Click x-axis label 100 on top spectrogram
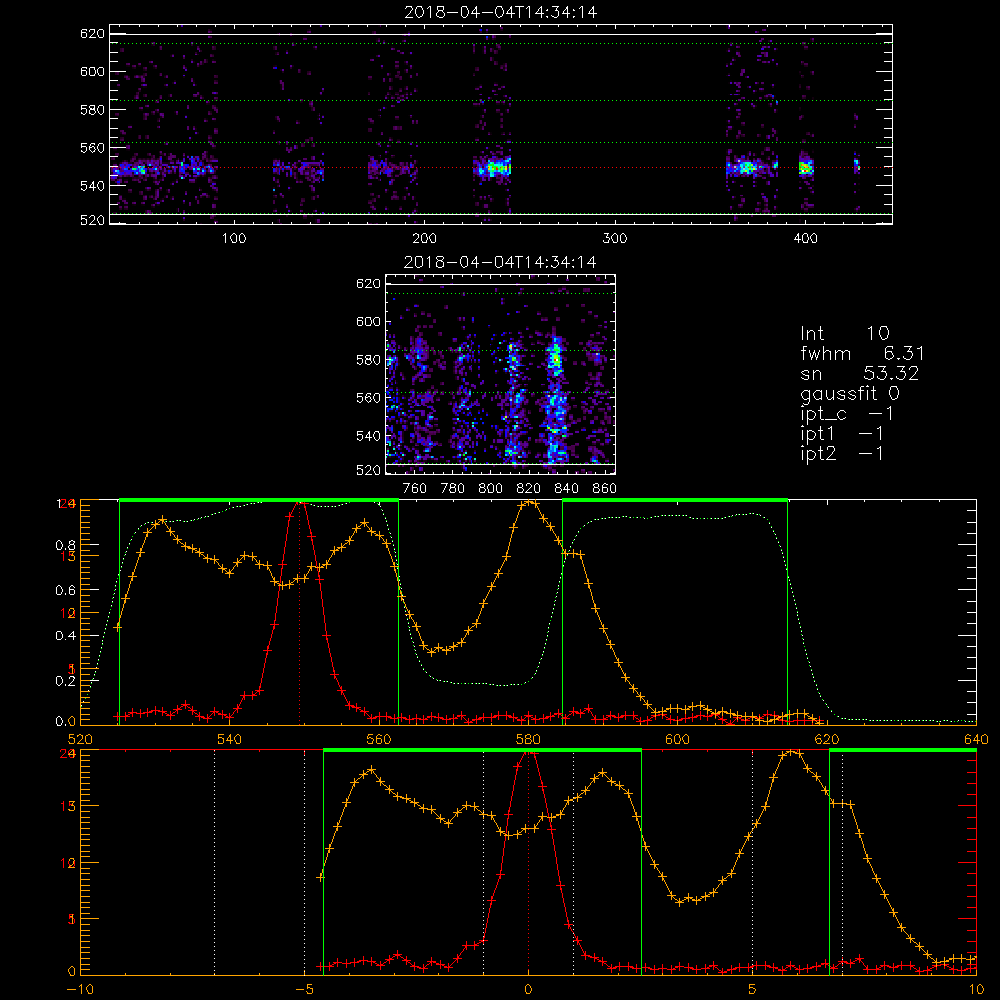Image resolution: width=1000 pixels, height=1000 pixels. tap(234, 239)
